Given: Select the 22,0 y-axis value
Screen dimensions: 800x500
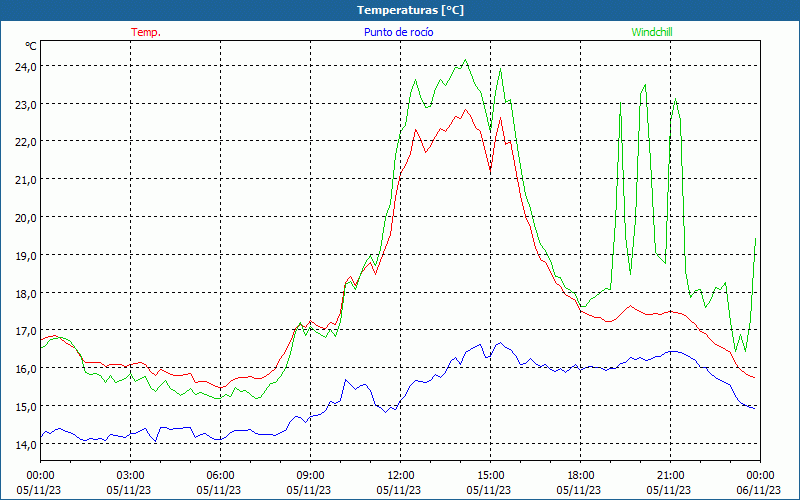Looking at the screenshot, I should (x=26, y=142).
